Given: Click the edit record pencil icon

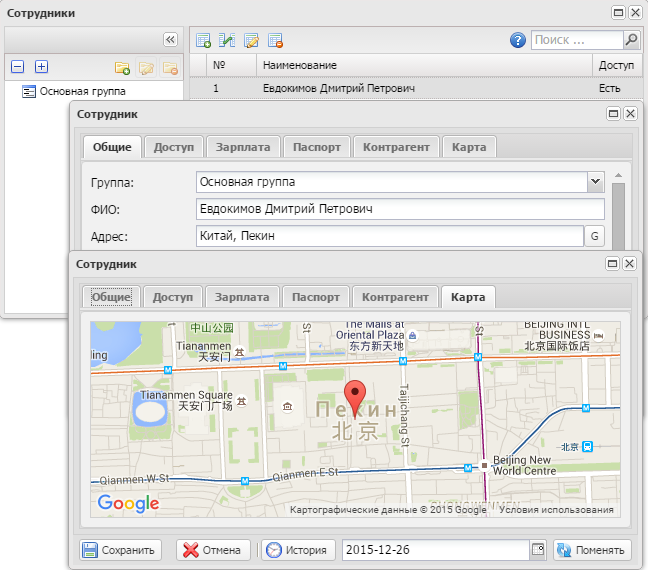Looking at the screenshot, I should pos(251,40).
